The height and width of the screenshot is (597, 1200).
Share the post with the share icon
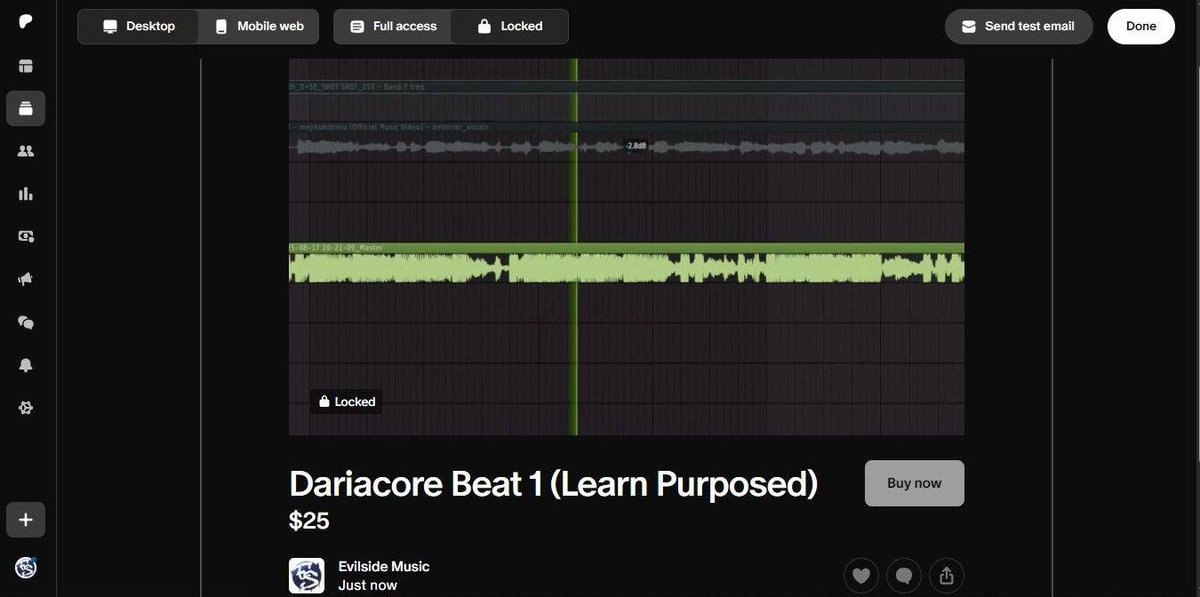947,576
